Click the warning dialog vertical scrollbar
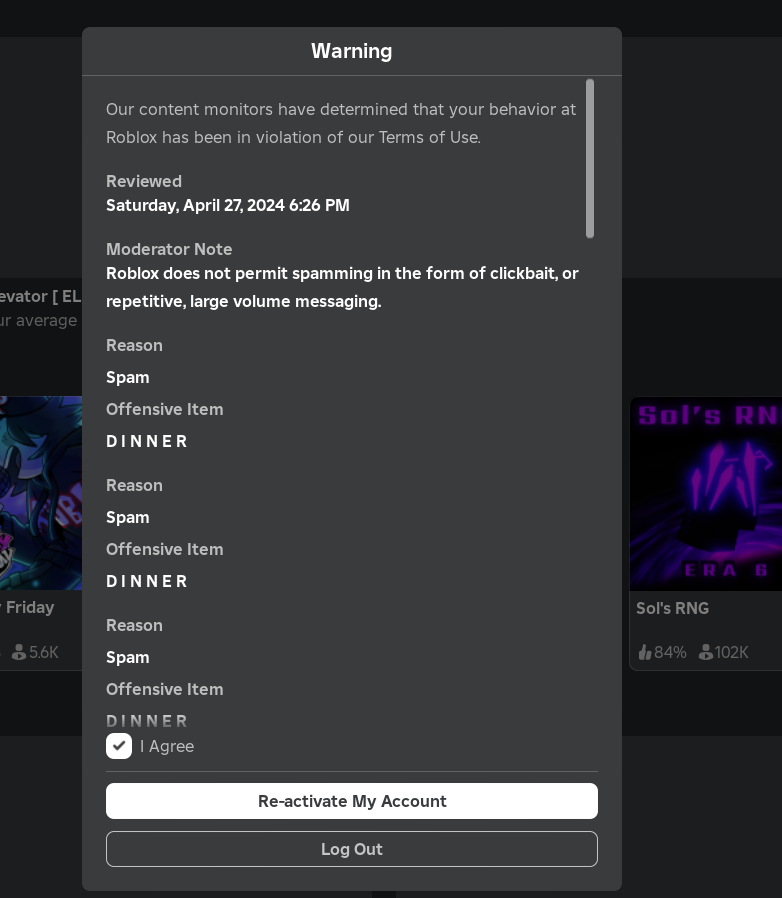 click(x=590, y=158)
